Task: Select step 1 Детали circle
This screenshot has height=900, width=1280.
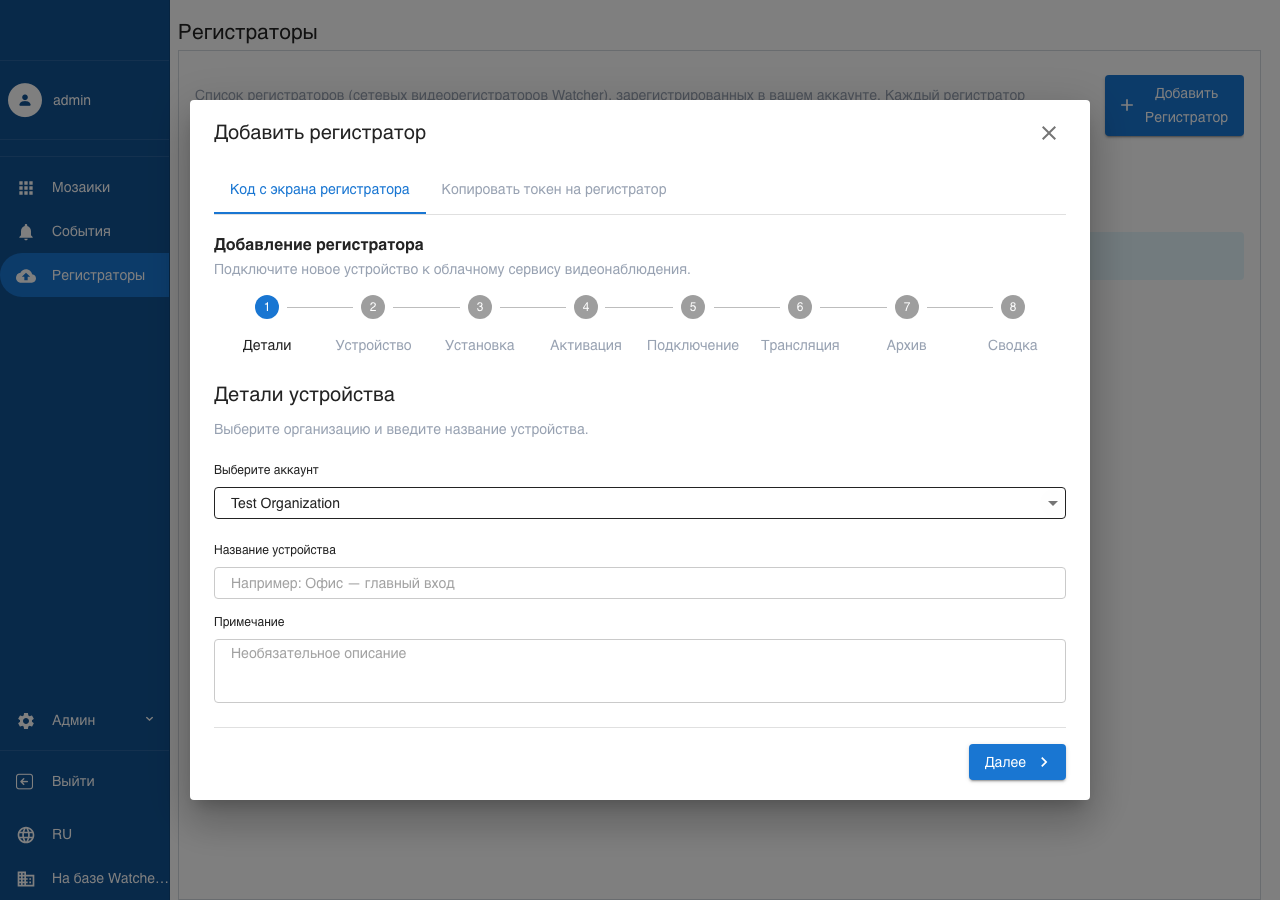Action: pos(267,307)
